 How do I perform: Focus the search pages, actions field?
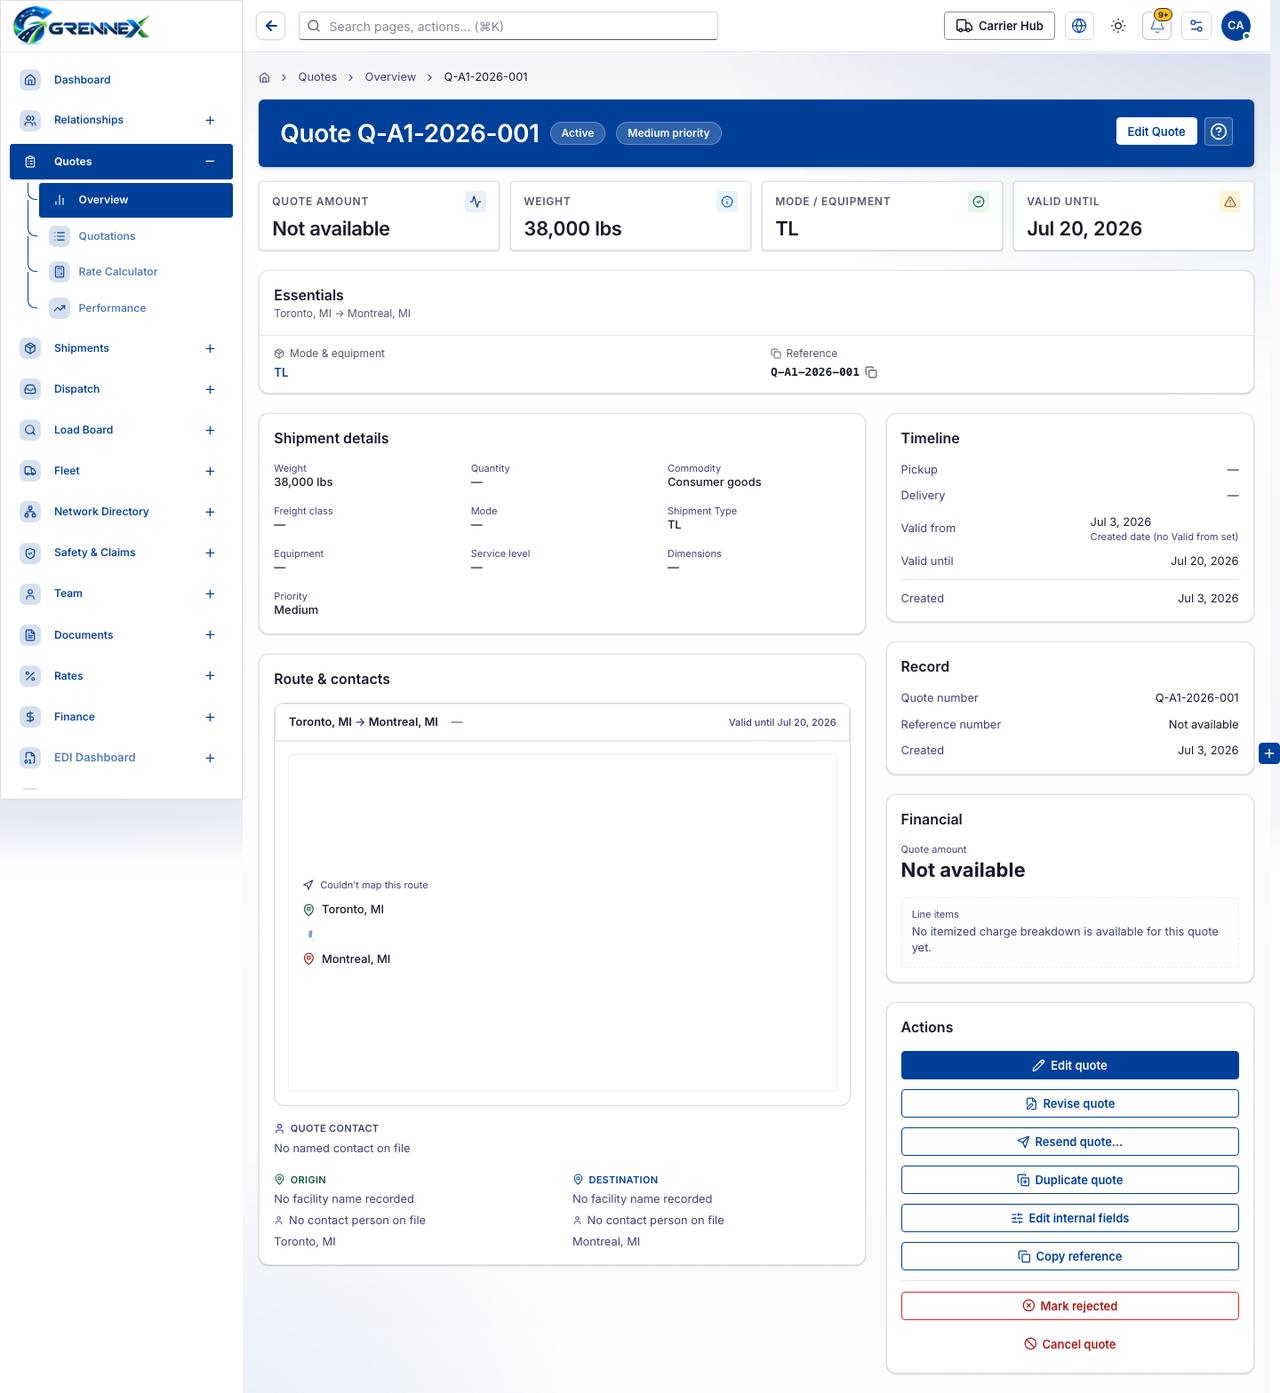508,26
